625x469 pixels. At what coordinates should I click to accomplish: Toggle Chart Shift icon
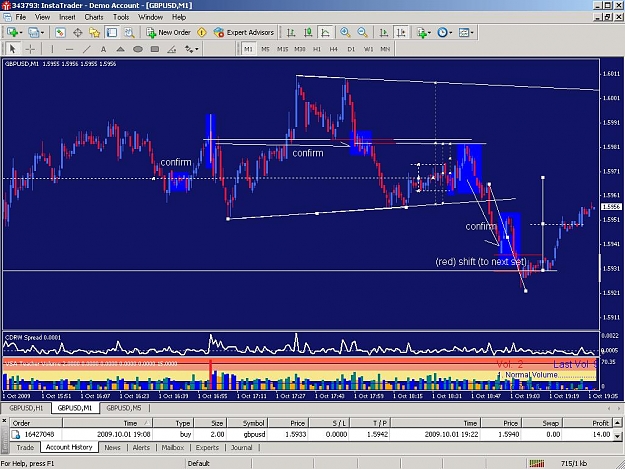401,33
